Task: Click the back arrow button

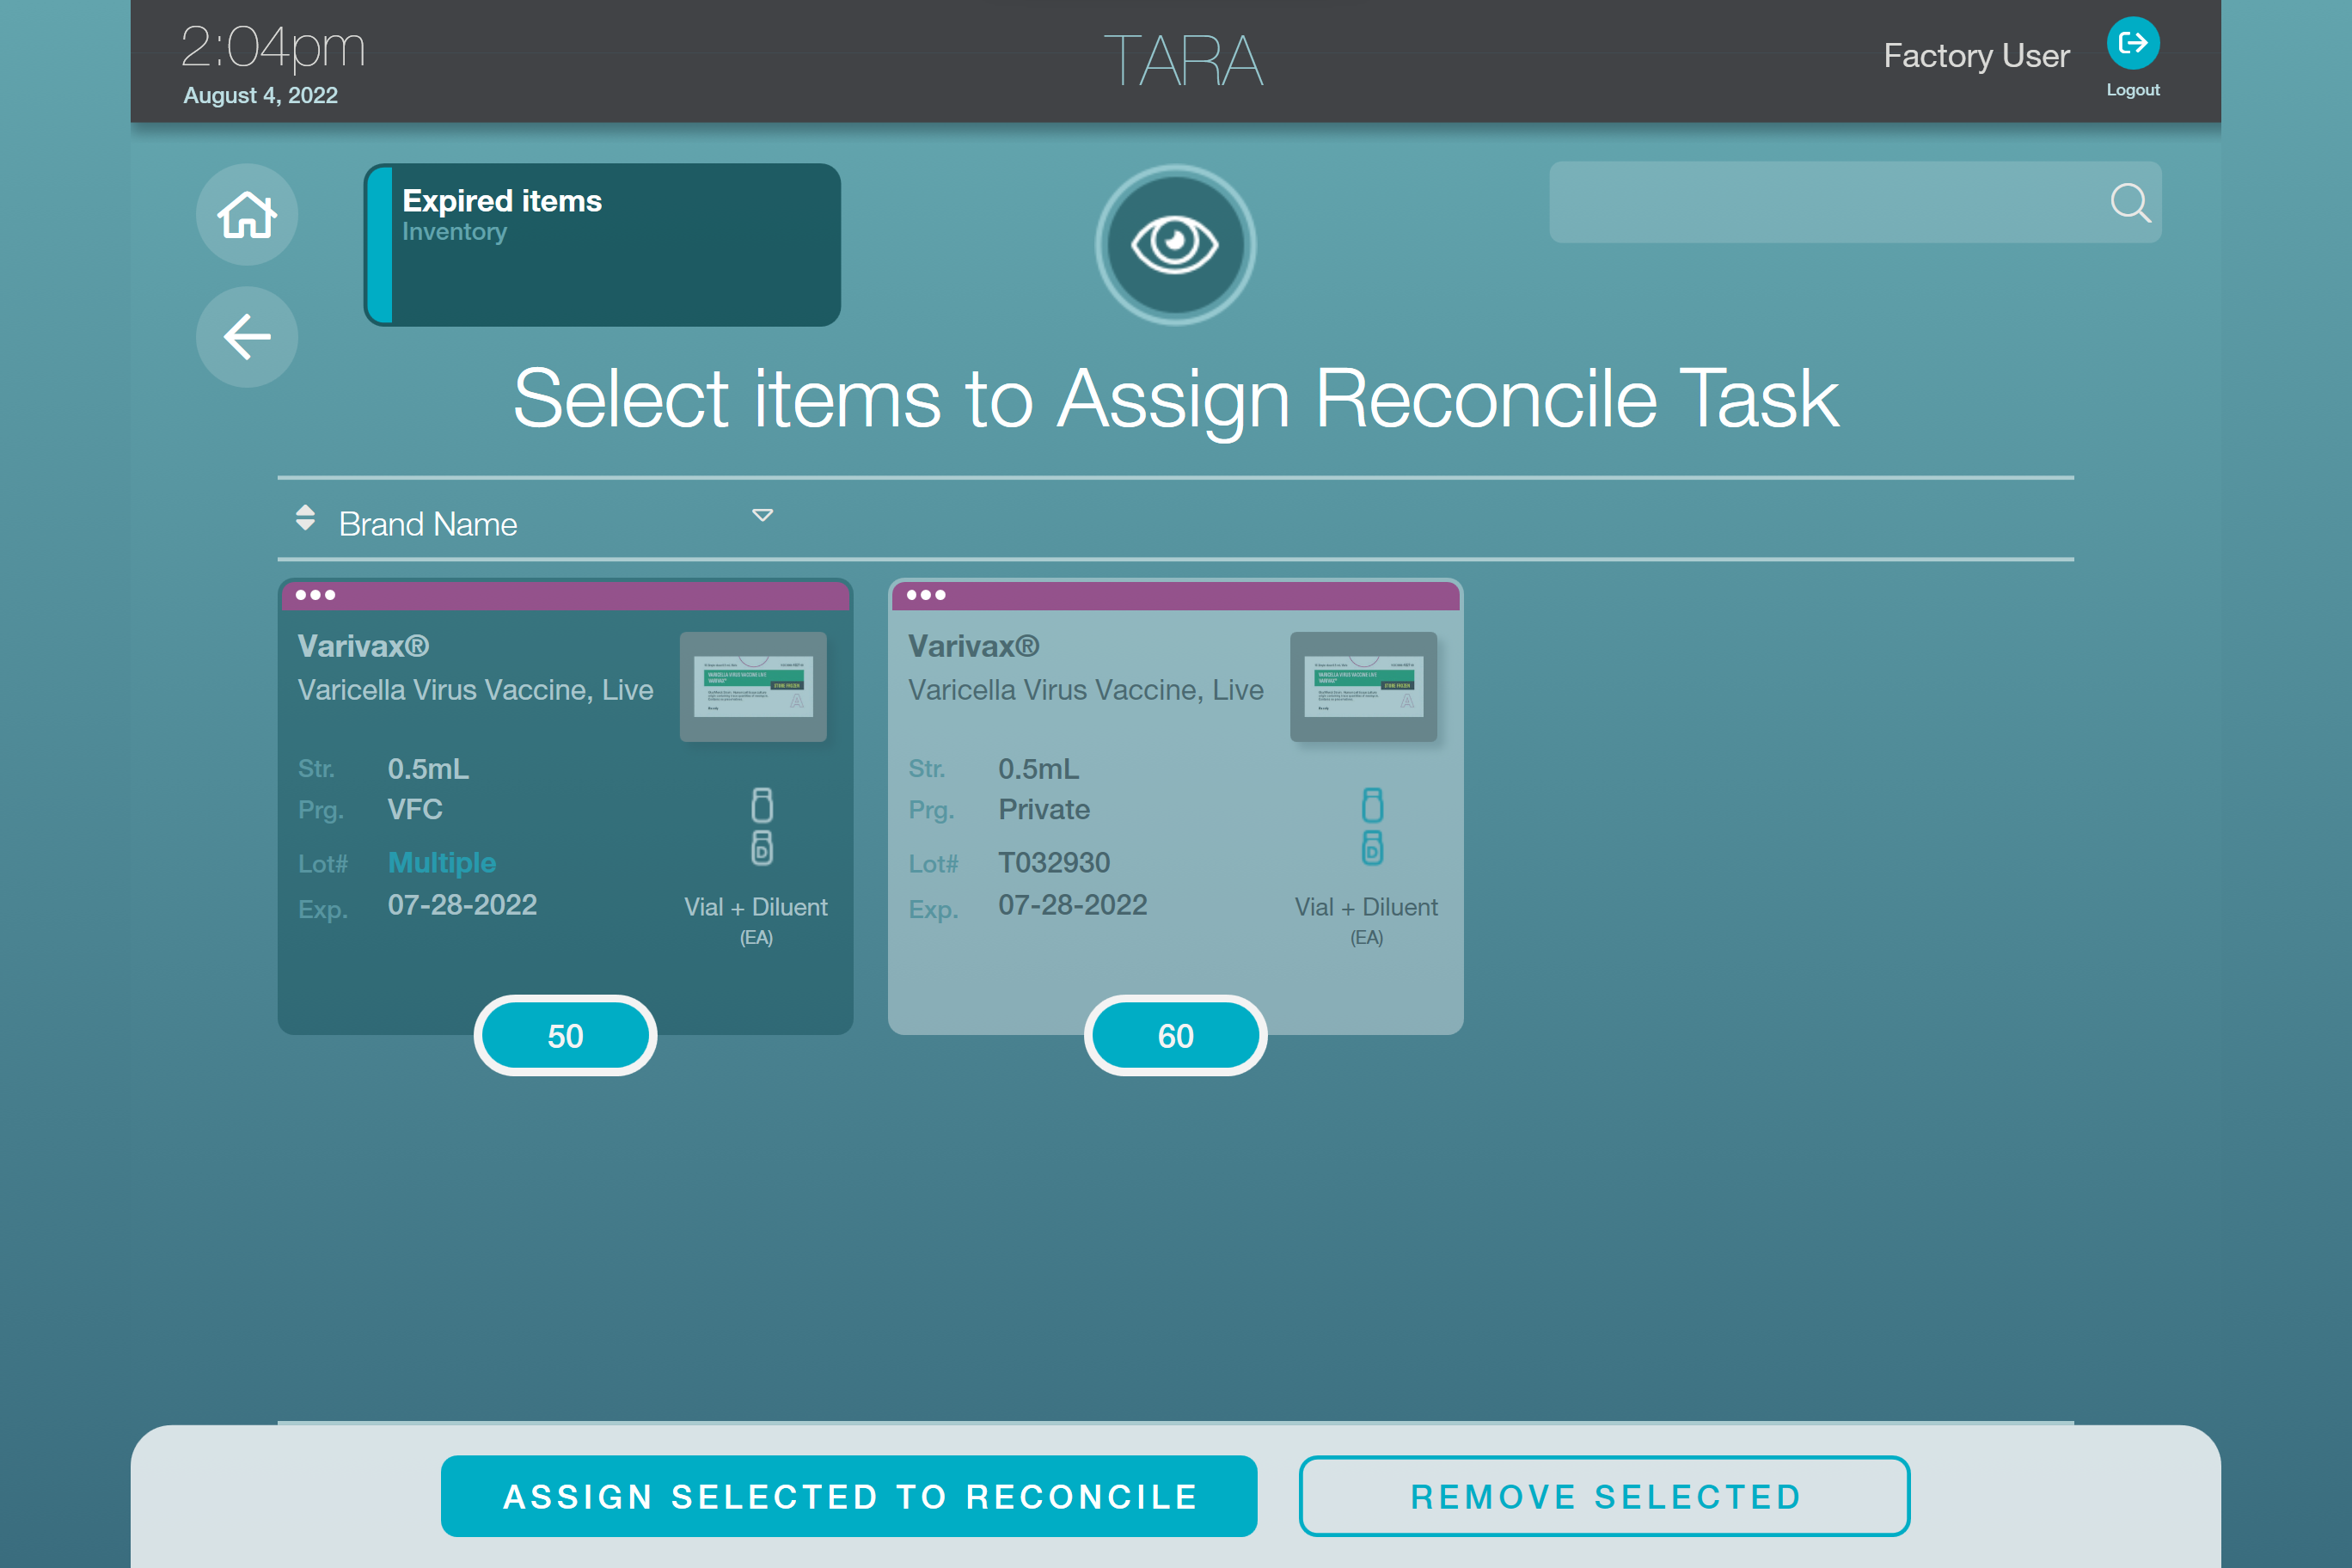Action: point(246,337)
